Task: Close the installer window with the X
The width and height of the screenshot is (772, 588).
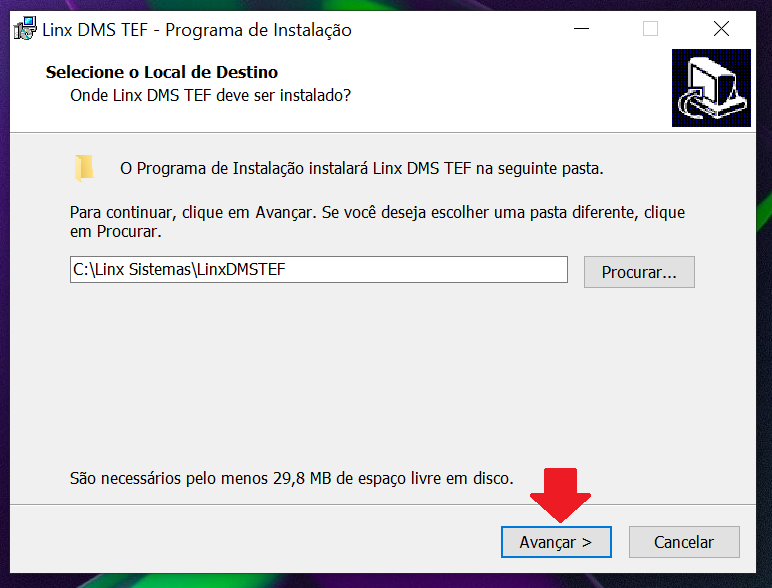Action: point(721,29)
